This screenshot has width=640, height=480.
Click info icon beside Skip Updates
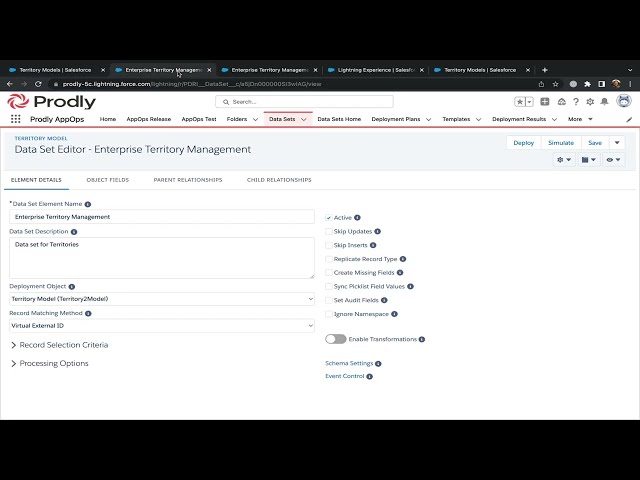click(378, 231)
